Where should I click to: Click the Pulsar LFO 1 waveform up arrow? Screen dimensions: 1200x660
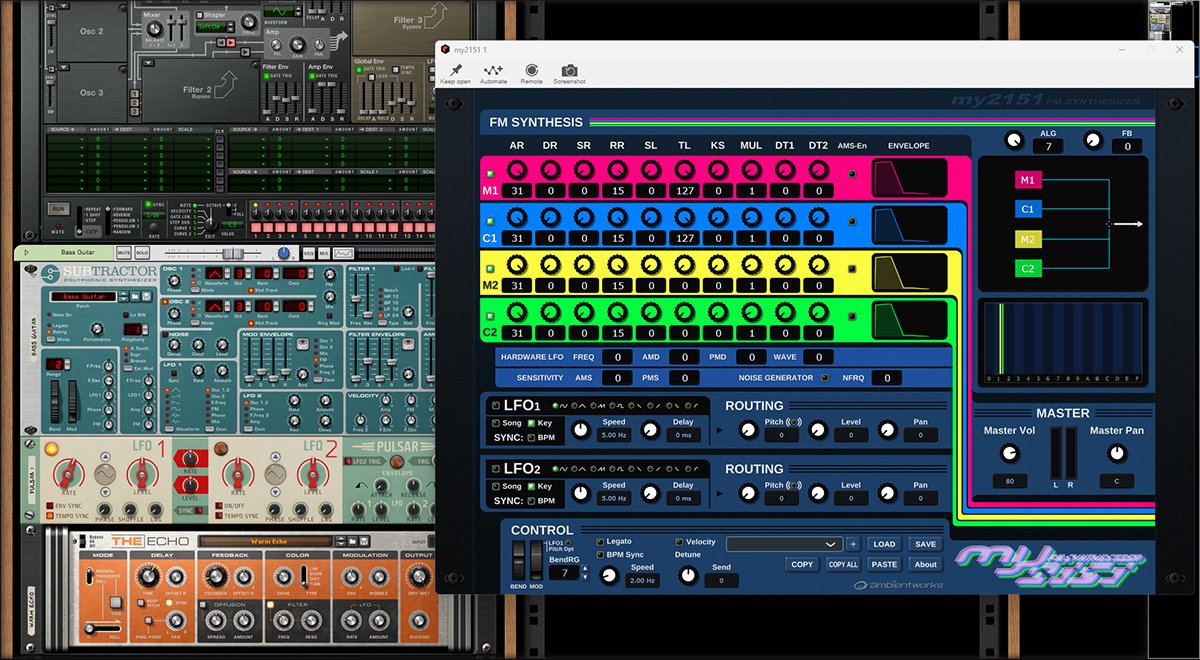coord(105,457)
